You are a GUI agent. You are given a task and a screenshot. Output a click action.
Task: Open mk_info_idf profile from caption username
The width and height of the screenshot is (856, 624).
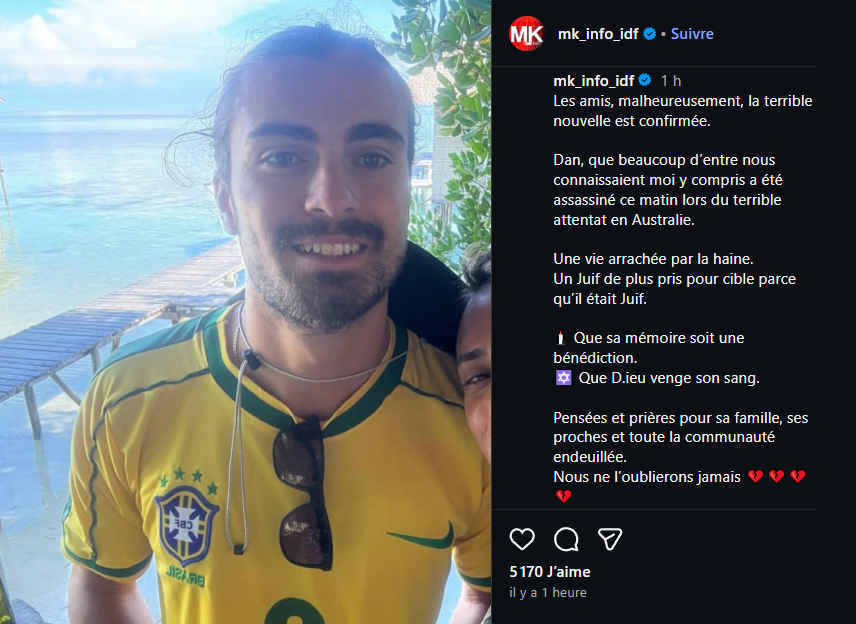point(593,81)
